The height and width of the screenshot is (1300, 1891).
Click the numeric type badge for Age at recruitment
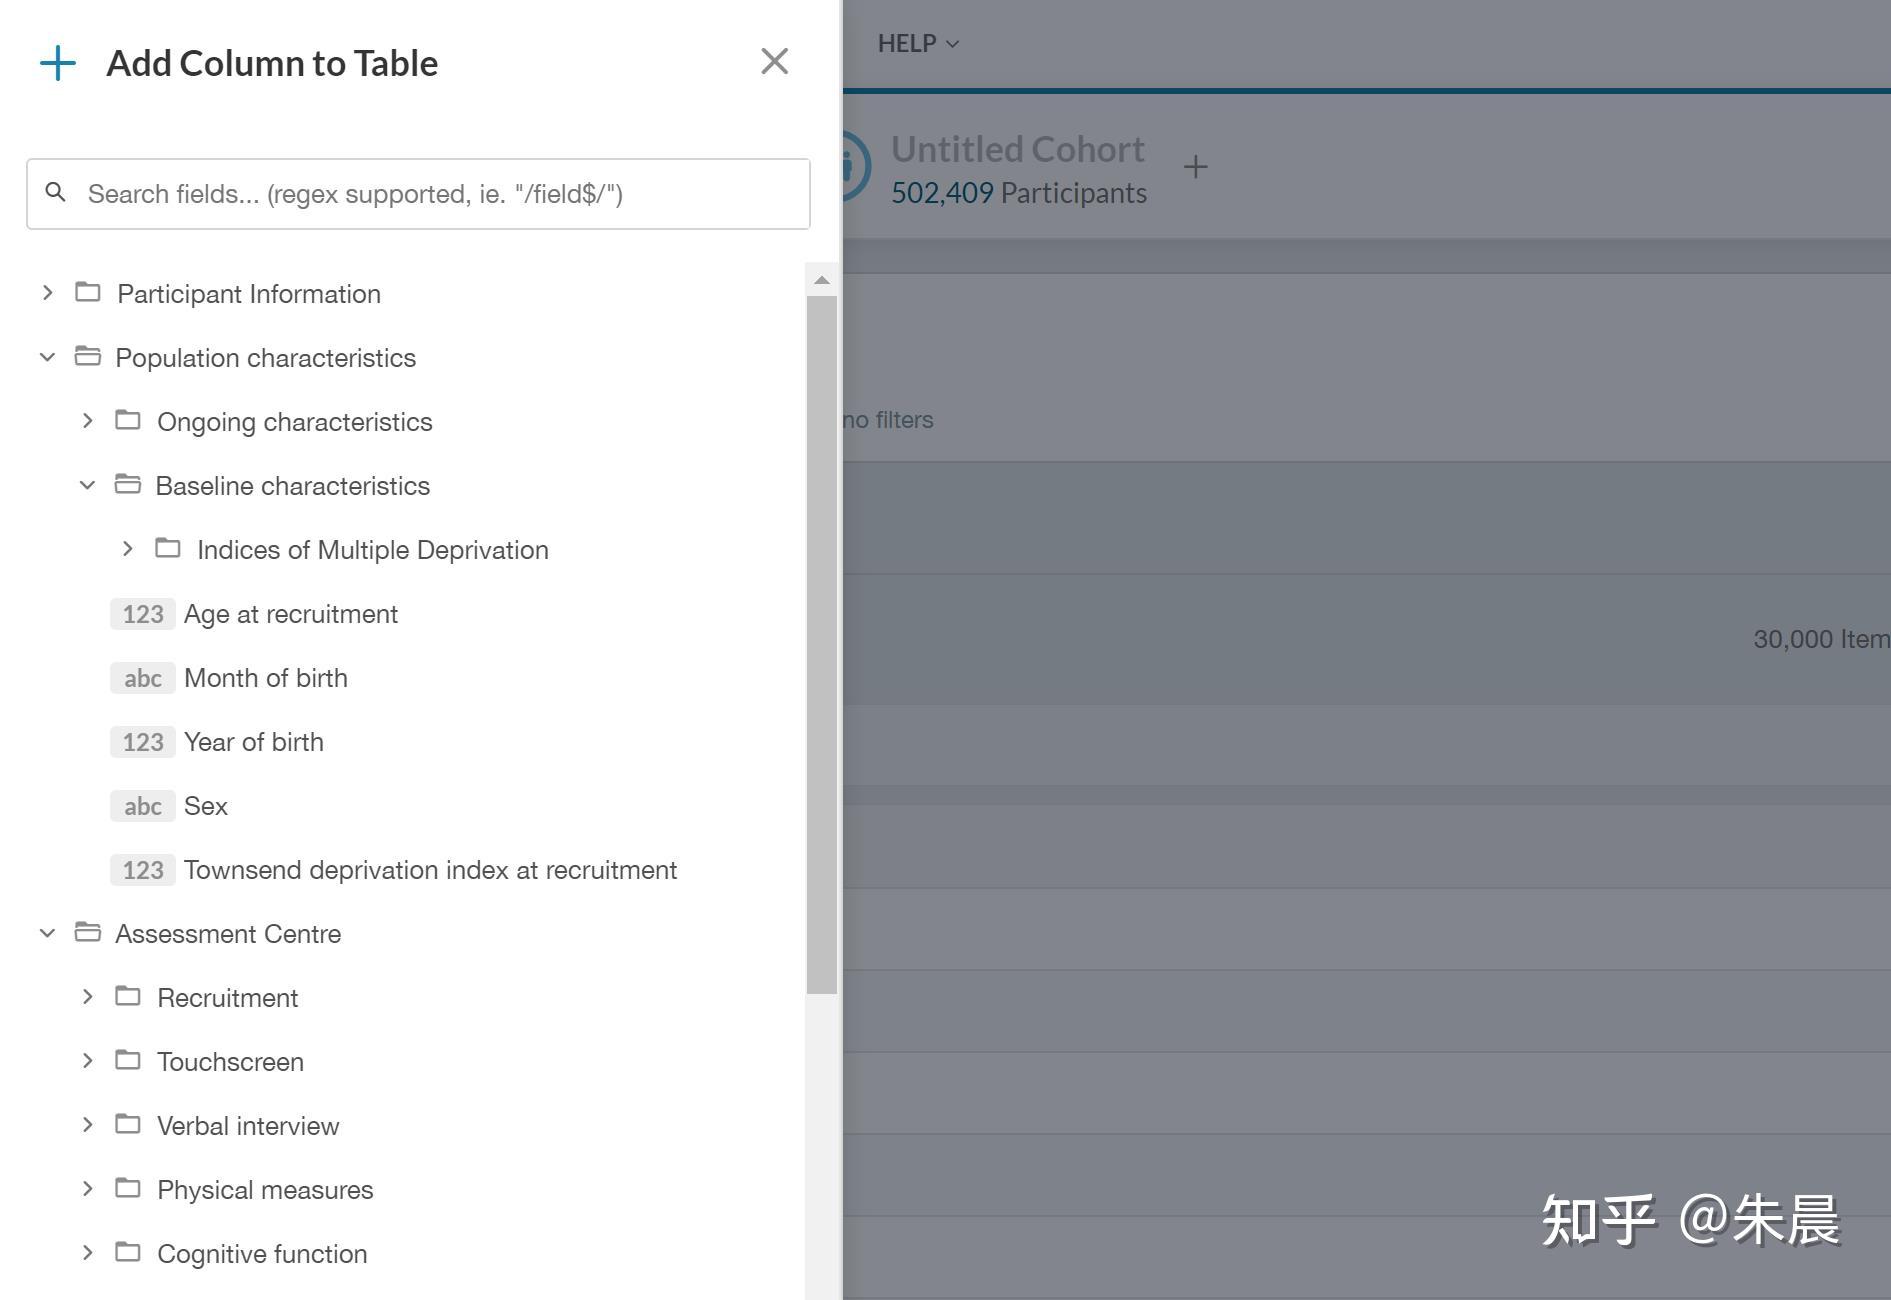point(143,614)
